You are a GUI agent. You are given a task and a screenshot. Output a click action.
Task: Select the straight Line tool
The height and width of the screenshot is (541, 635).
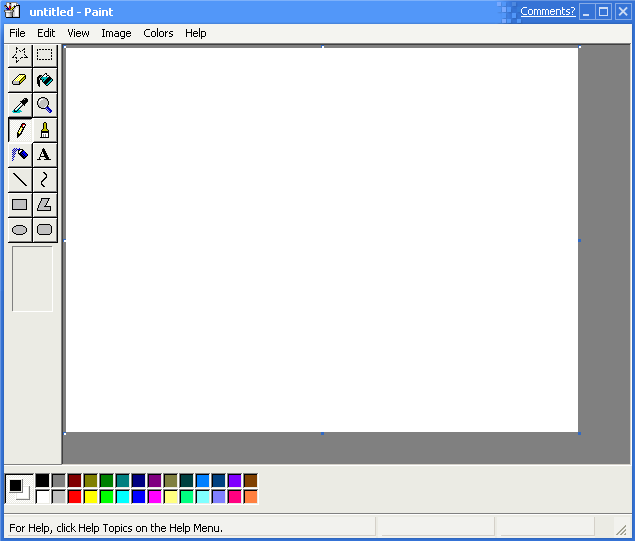[x=20, y=180]
